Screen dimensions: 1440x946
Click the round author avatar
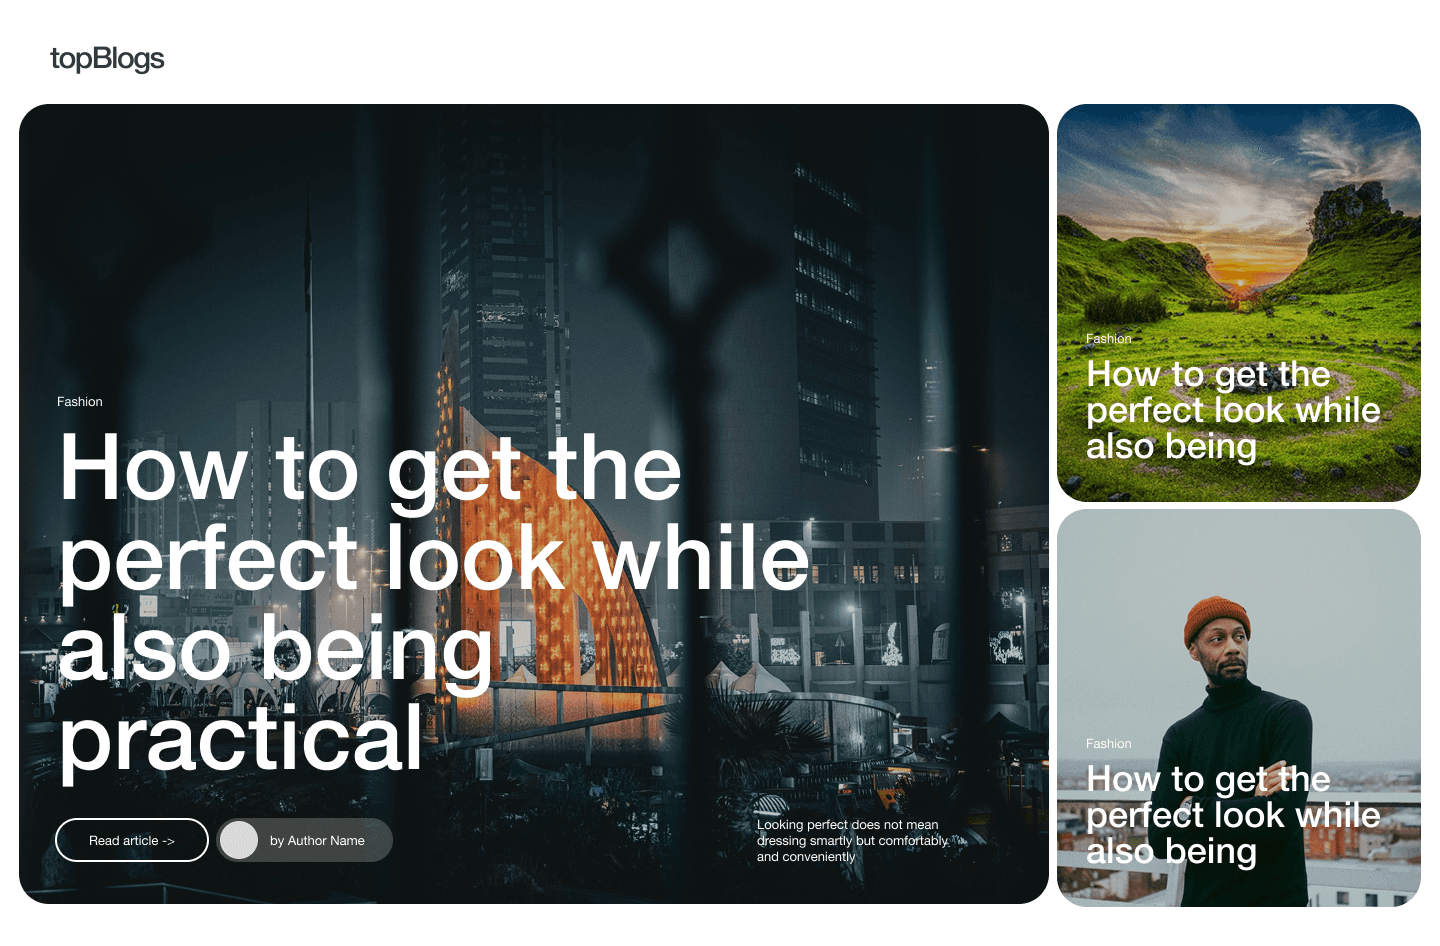[239, 840]
